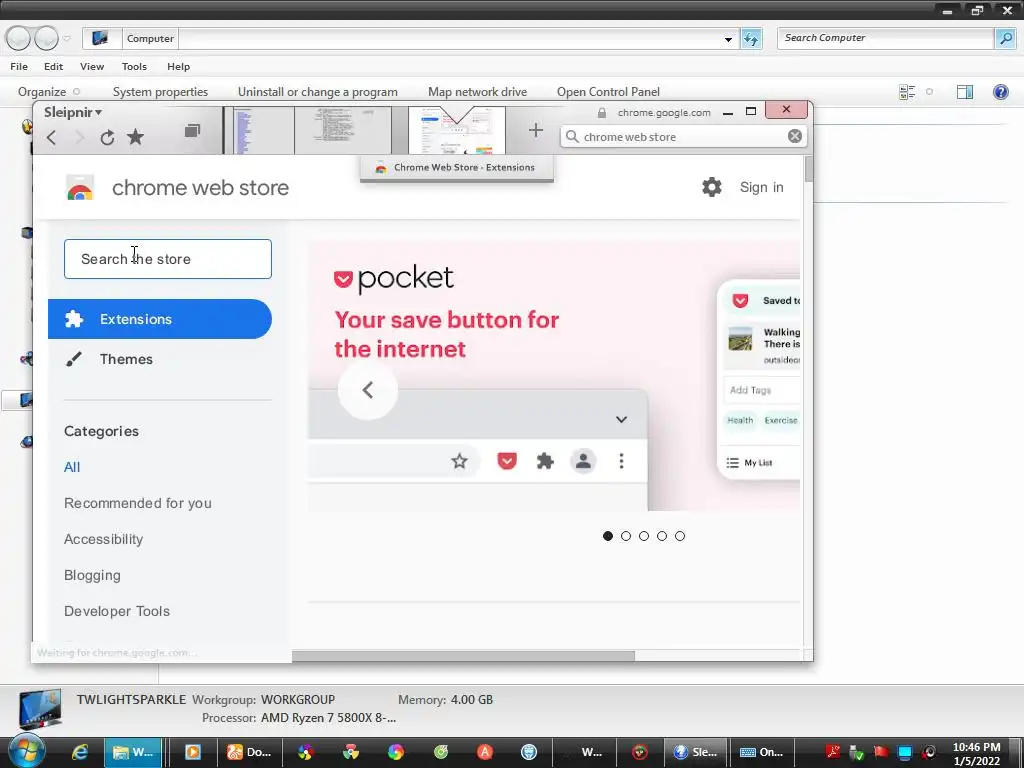Launch Internet Explorer from the taskbar
The image size is (1024, 768).
coord(80,752)
